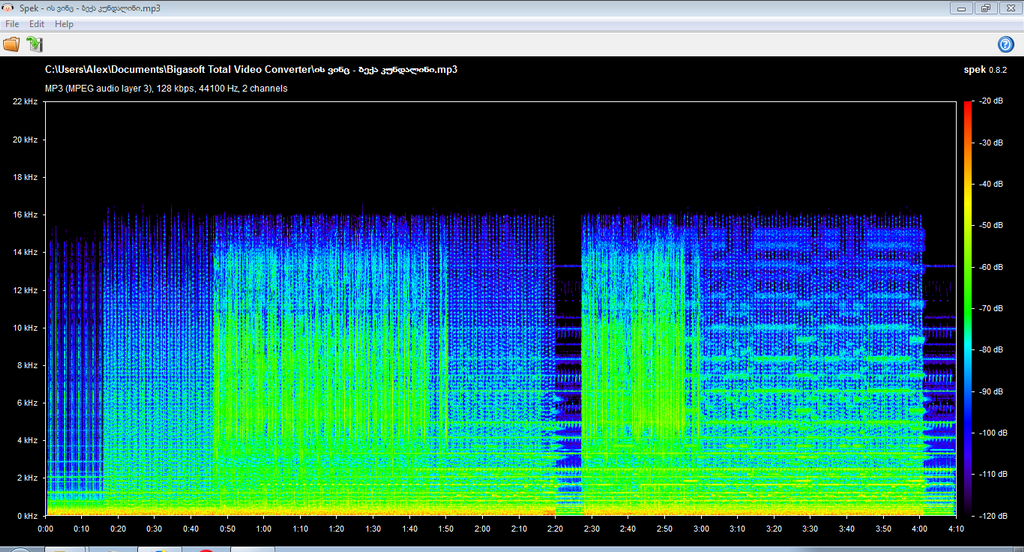Click the -40 dB scale label
This screenshot has width=1024, height=552.
tap(991, 184)
